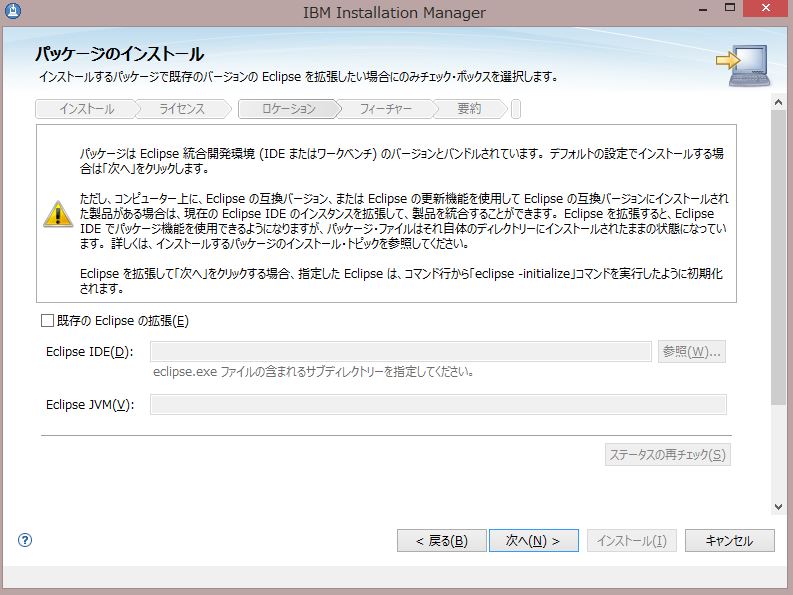Go to the ライセンス wizard step

click(x=182, y=109)
